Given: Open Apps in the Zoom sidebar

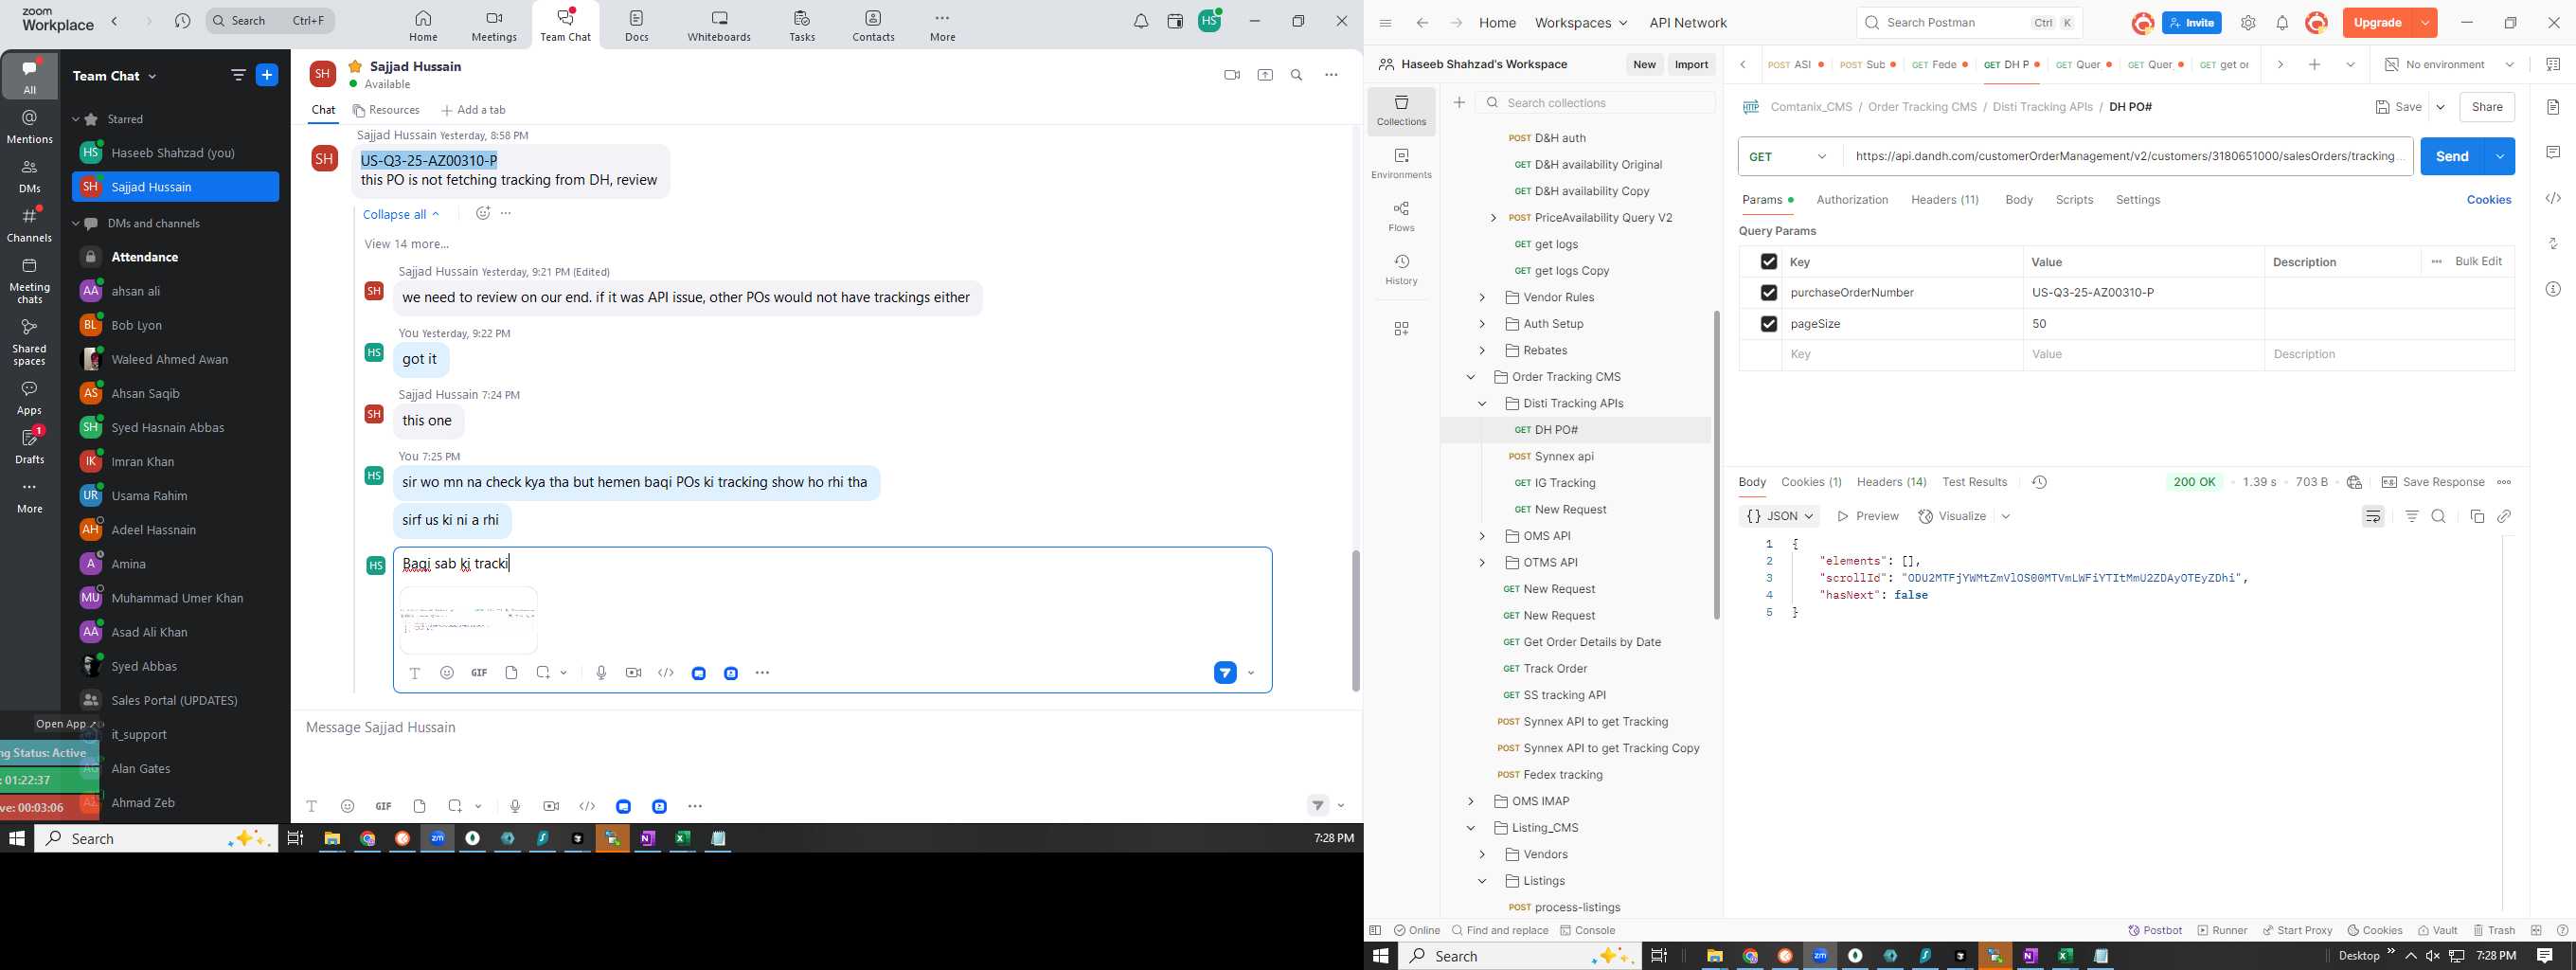Looking at the screenshot, I should [x=30, y=397].
